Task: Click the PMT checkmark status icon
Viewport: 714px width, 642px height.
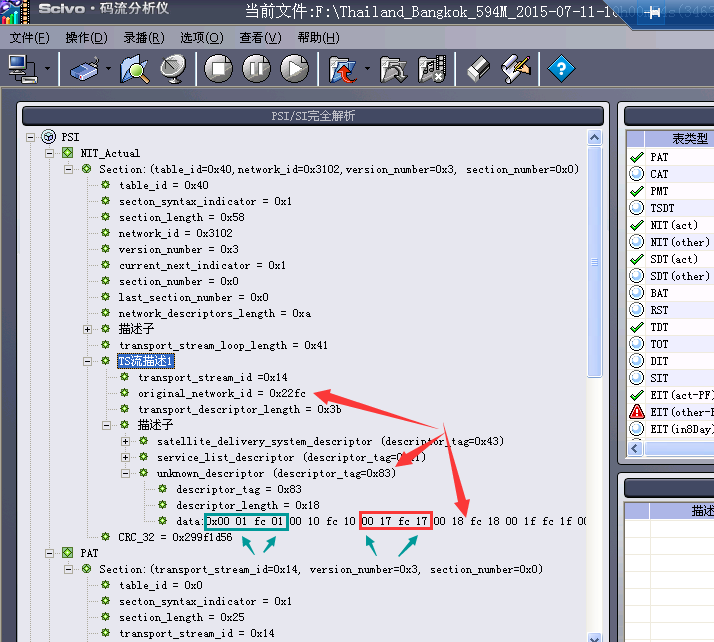Action: tap(637, 191)
